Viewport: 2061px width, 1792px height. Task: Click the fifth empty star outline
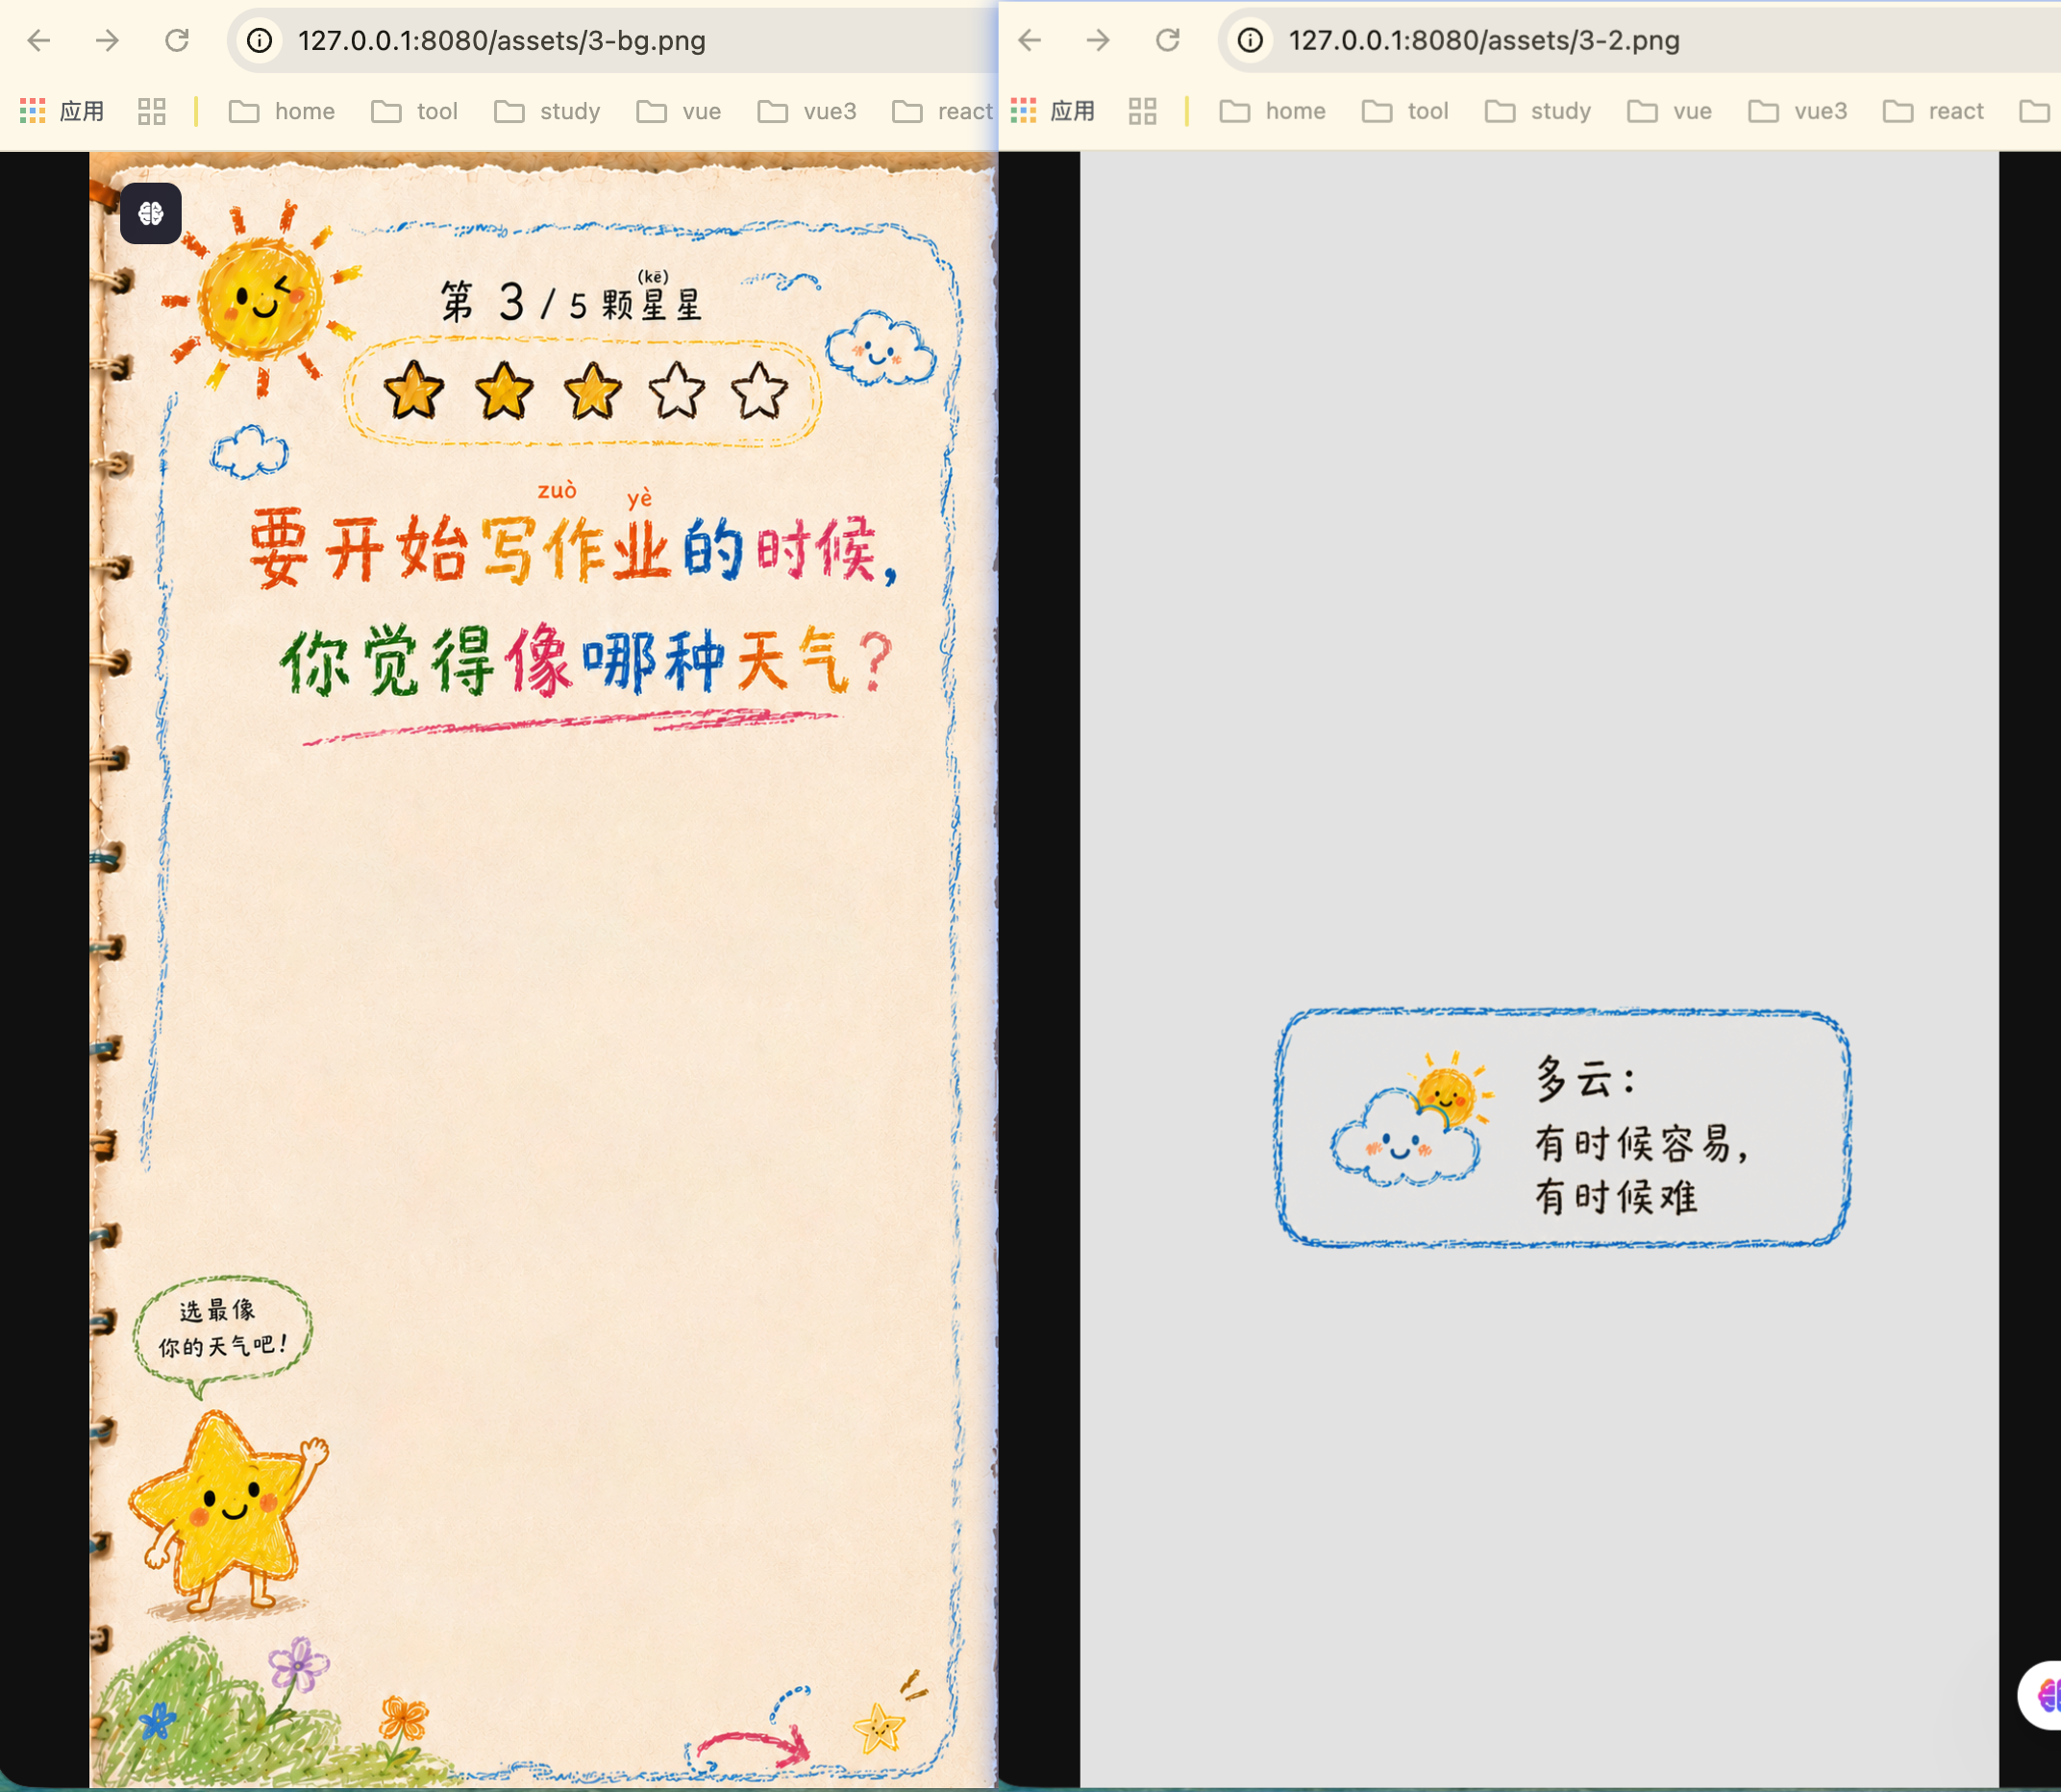759,390
